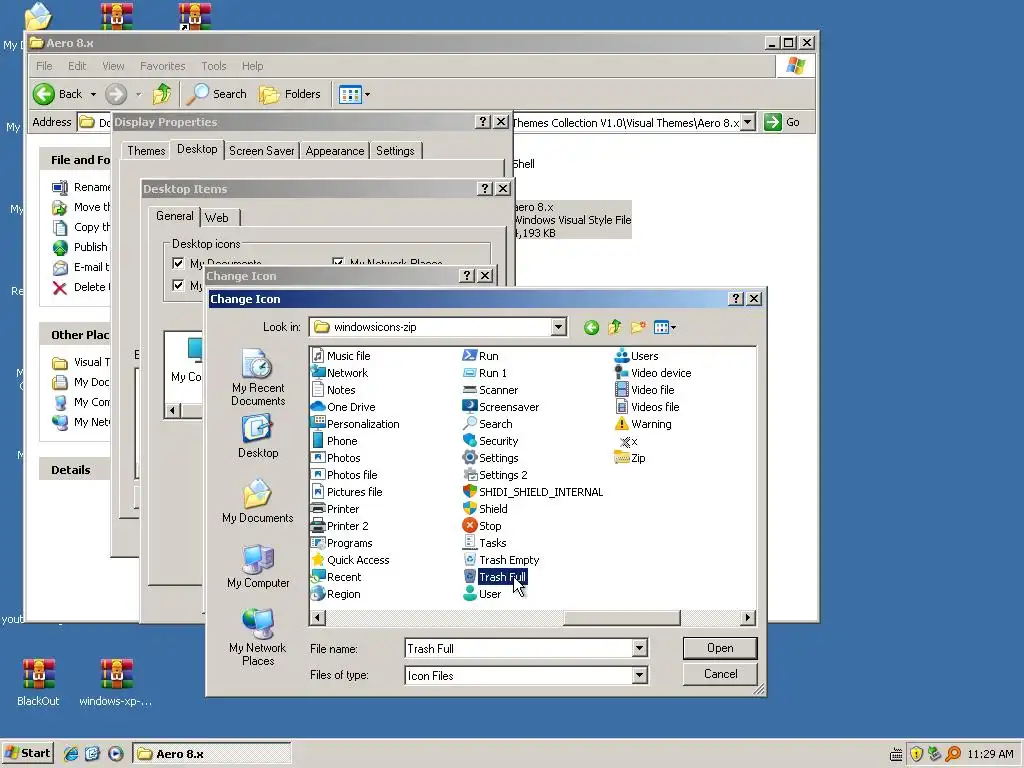Toggle the My Network Places checkbox
1024x768 pixels.
click(x=338, y=262)
